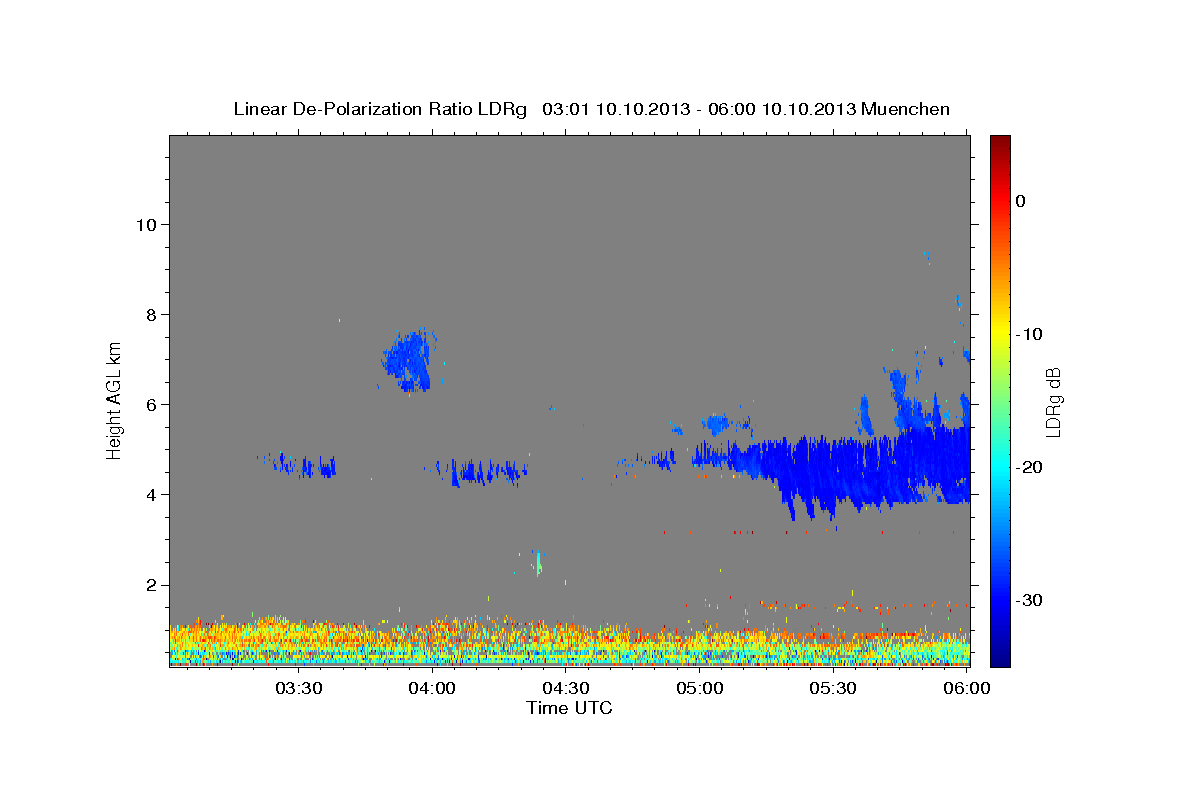Image resolution: width=1200 pixels, height=800 pixels.
Task: Click the 05:00 time tick label
Action: (x=700, y=689)
